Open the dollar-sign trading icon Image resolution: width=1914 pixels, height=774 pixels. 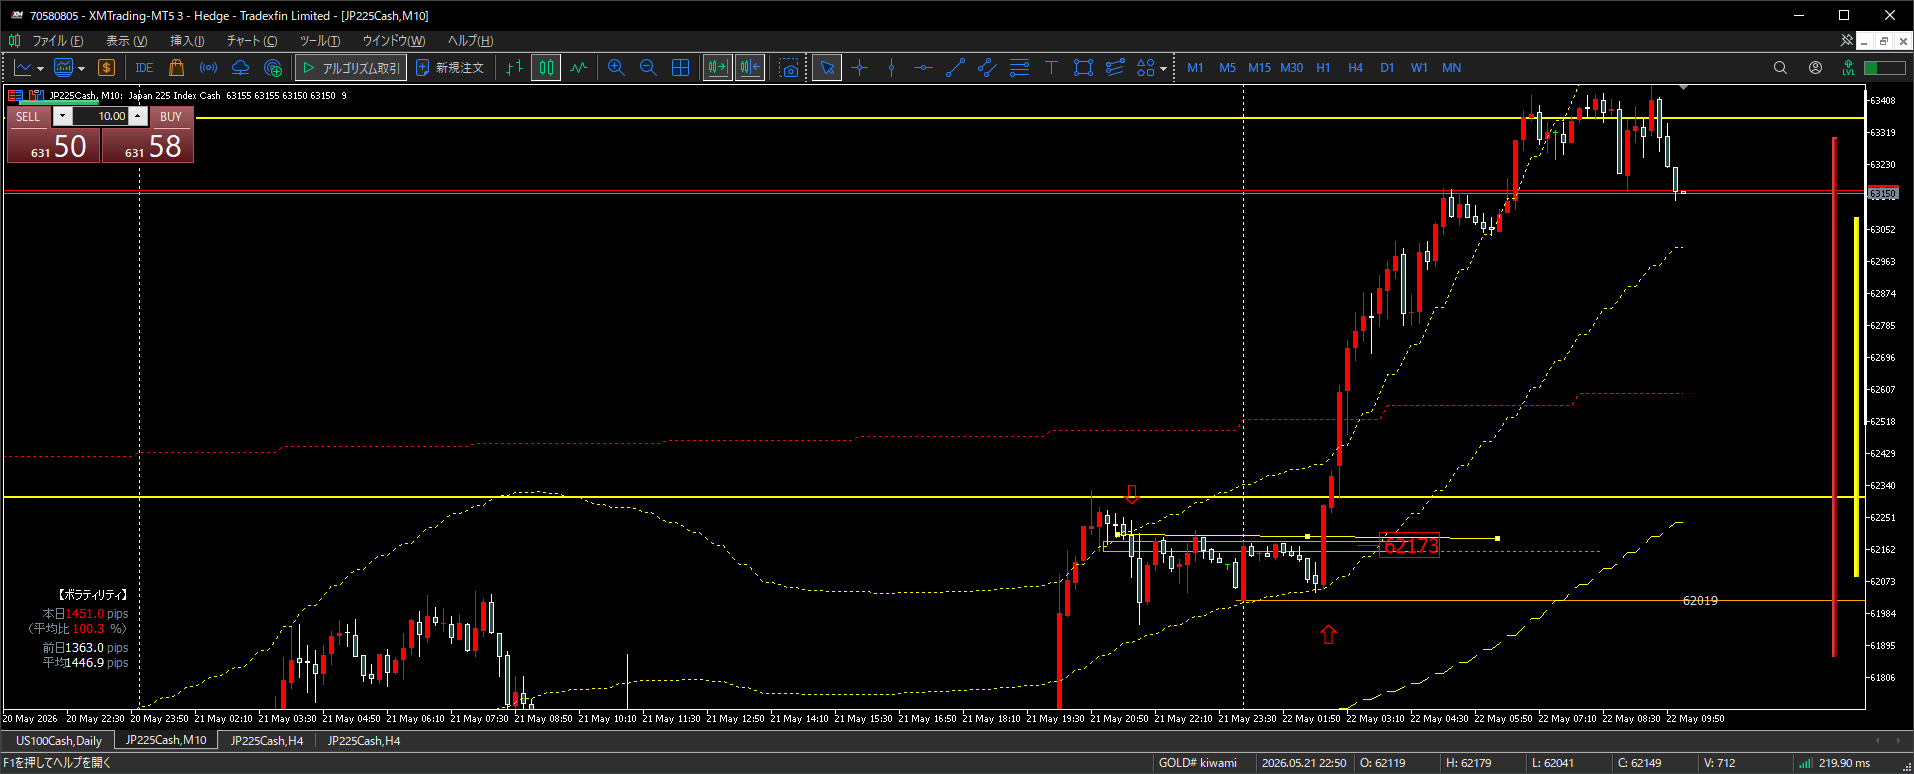click(106, 68)
